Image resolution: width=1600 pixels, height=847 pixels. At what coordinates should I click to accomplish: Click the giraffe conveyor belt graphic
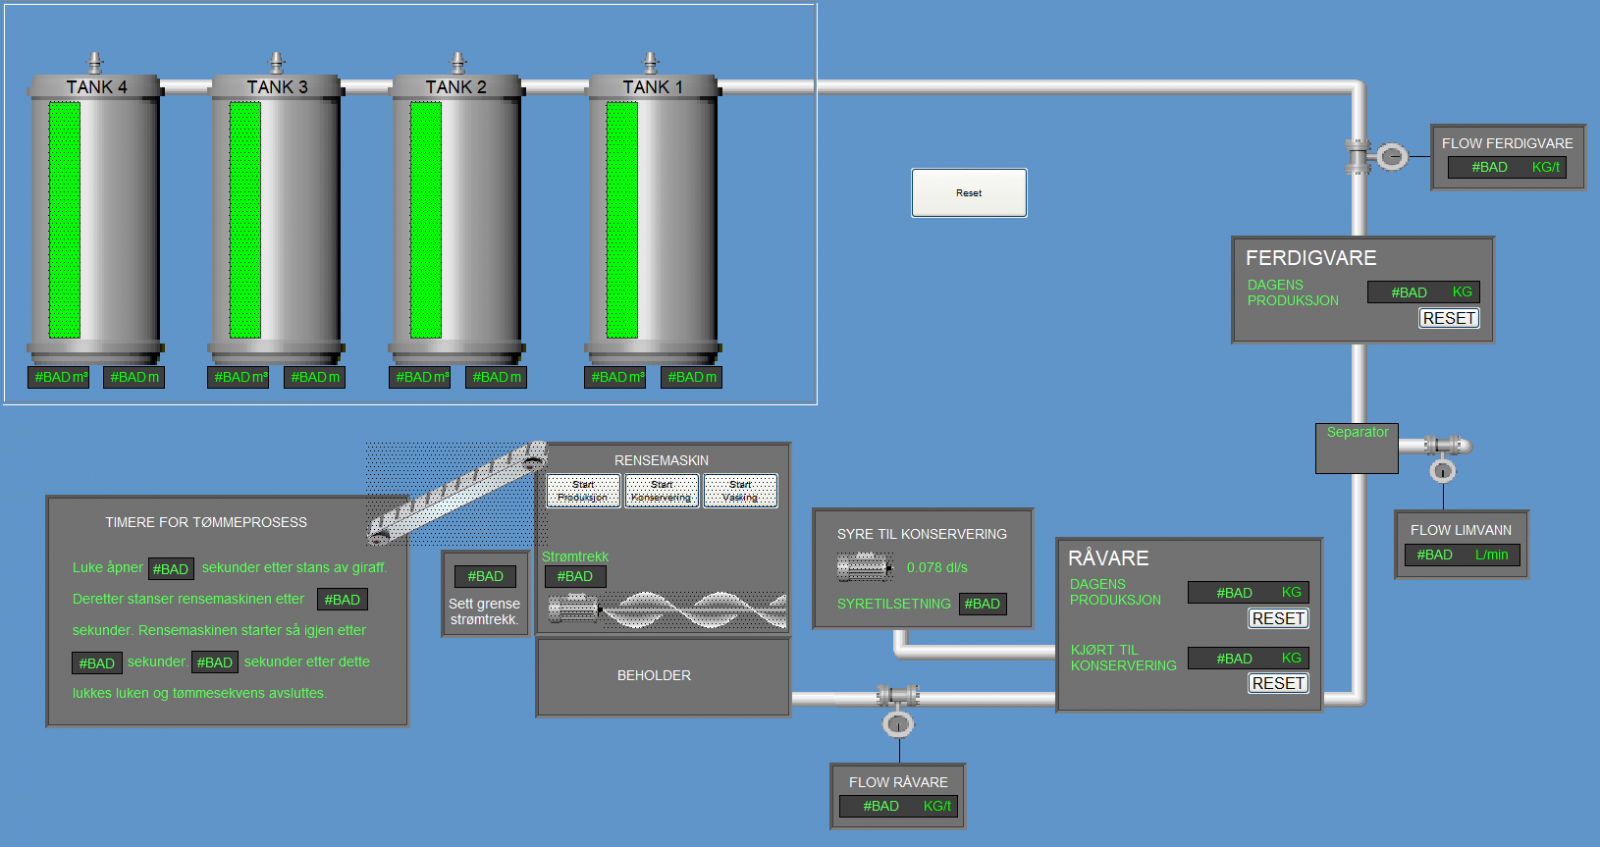(456, 492)
